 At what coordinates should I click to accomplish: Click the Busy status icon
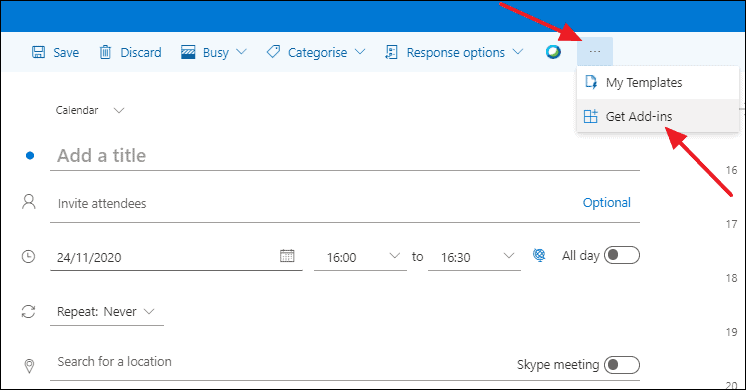188,52
